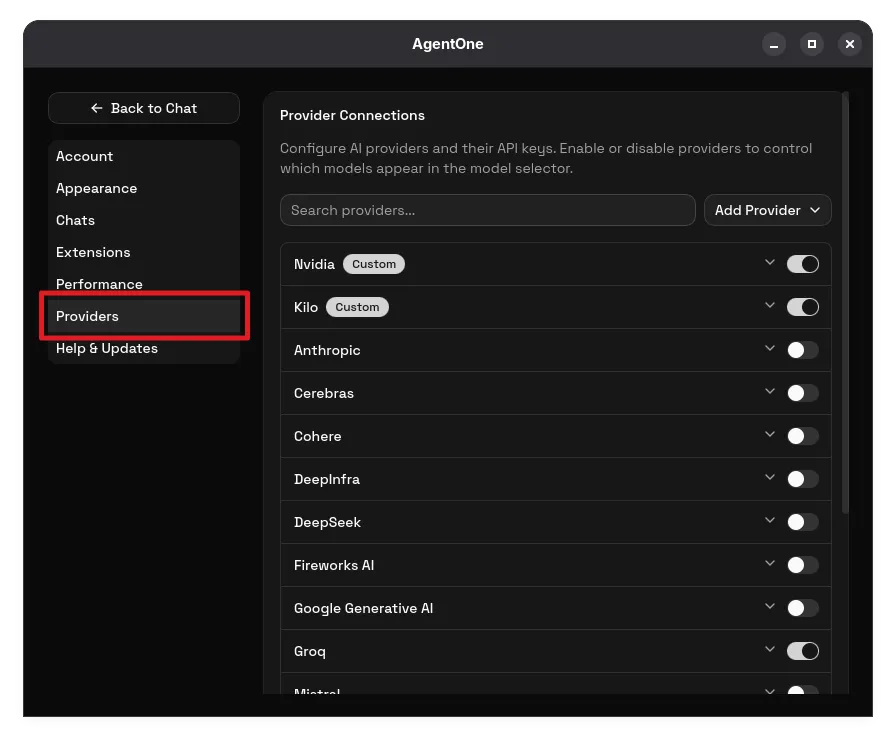Click the Back to Chat button

143,108
